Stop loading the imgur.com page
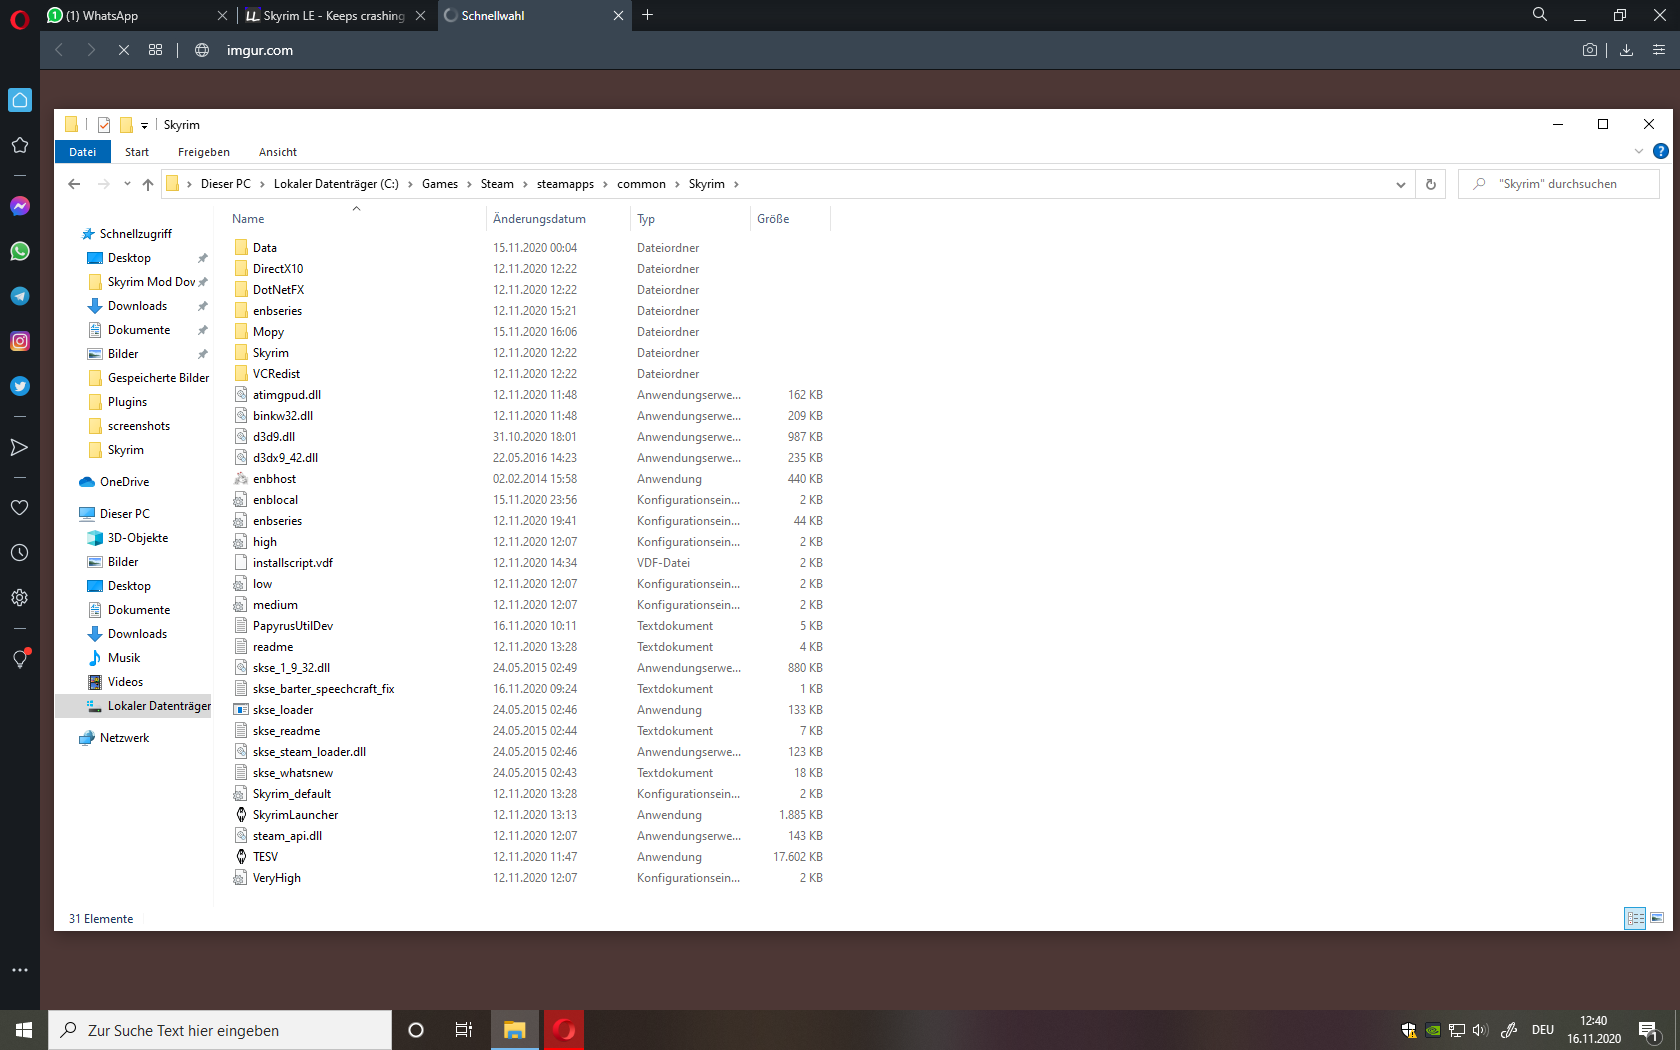Image resolution: width=1680 pixels, height=1050 pixels. [124, 50]
